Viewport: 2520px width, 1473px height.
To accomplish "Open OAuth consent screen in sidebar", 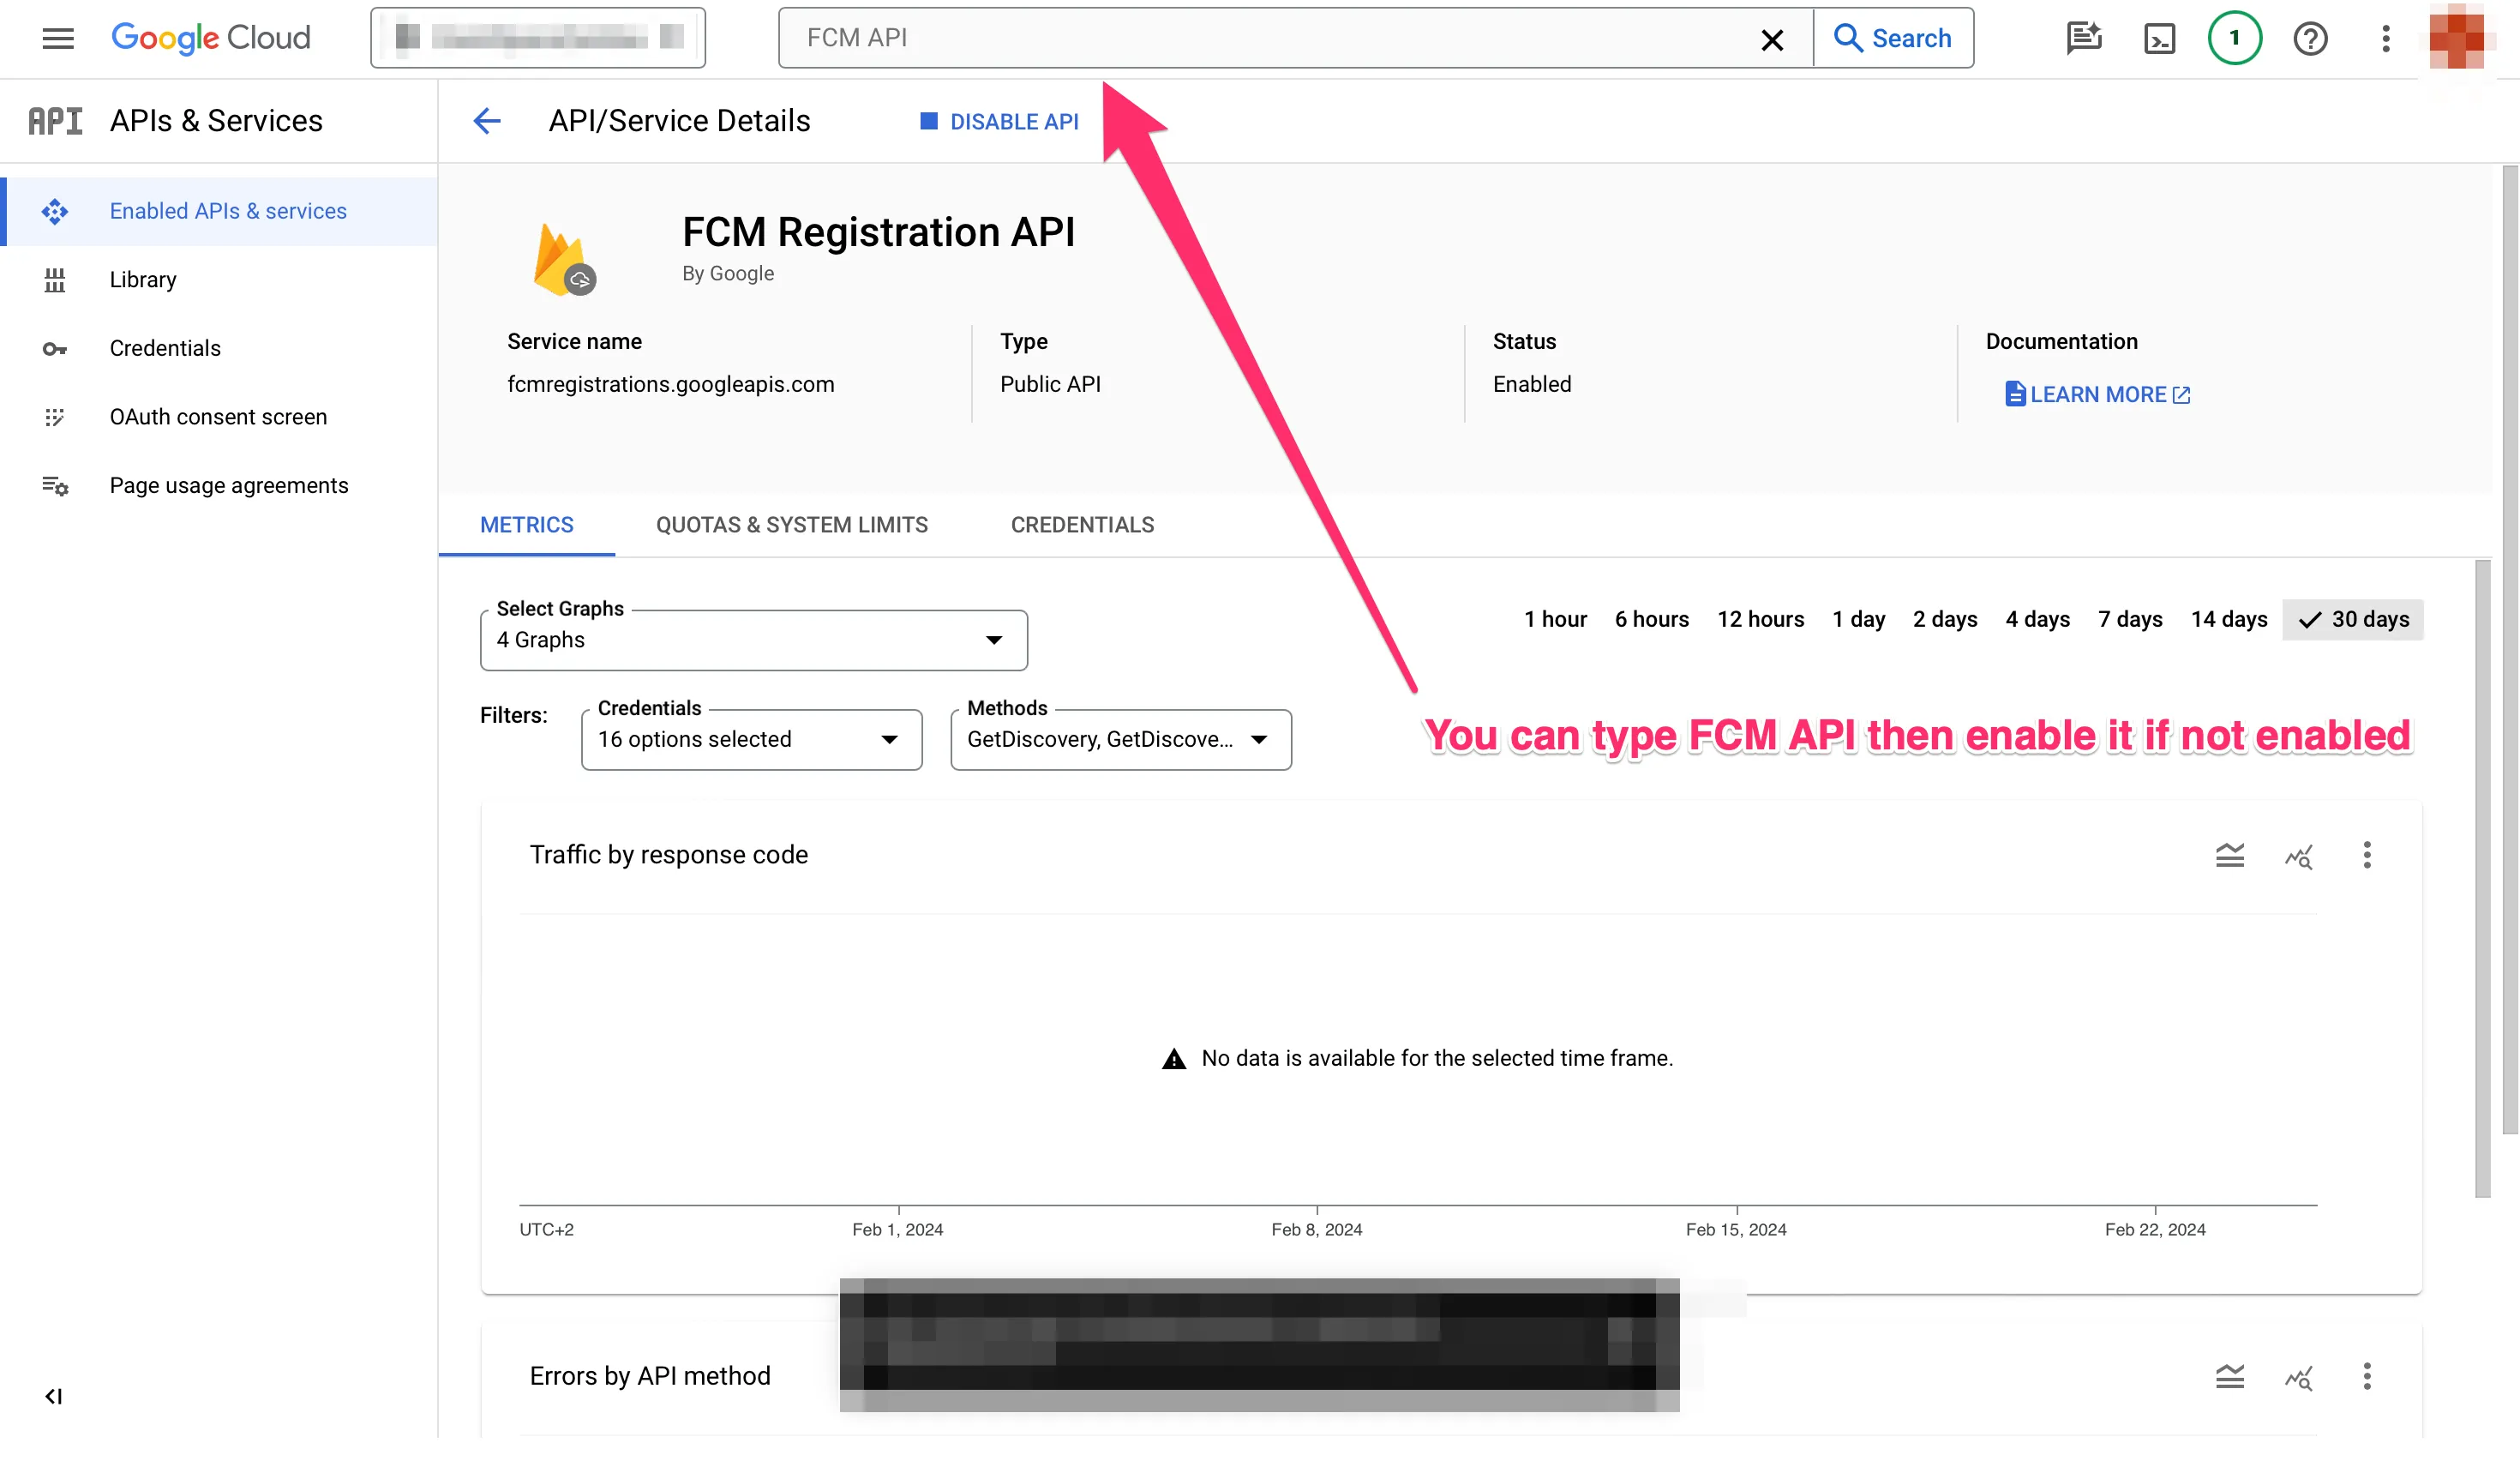I will (220, 417).
